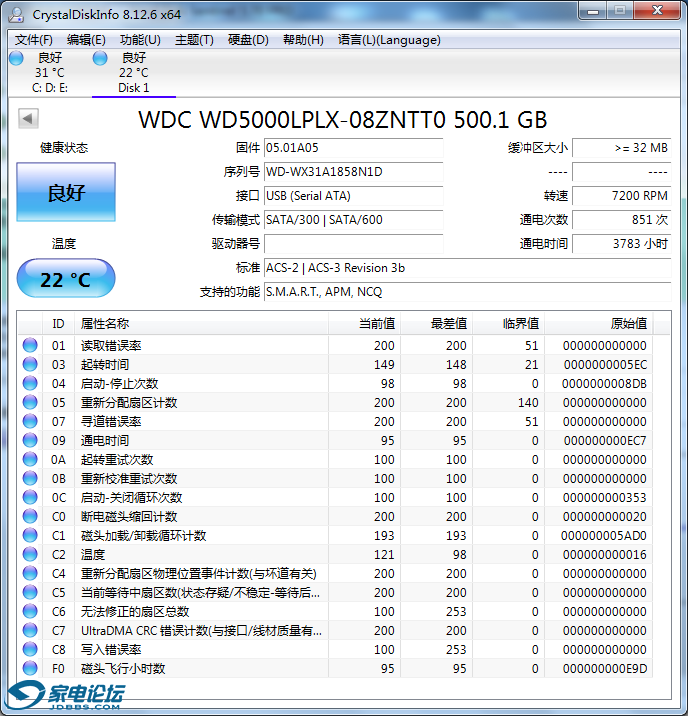Click the 通电次数 value 851 次
This screenshot has width=688, height=716.
pos(621,220)
